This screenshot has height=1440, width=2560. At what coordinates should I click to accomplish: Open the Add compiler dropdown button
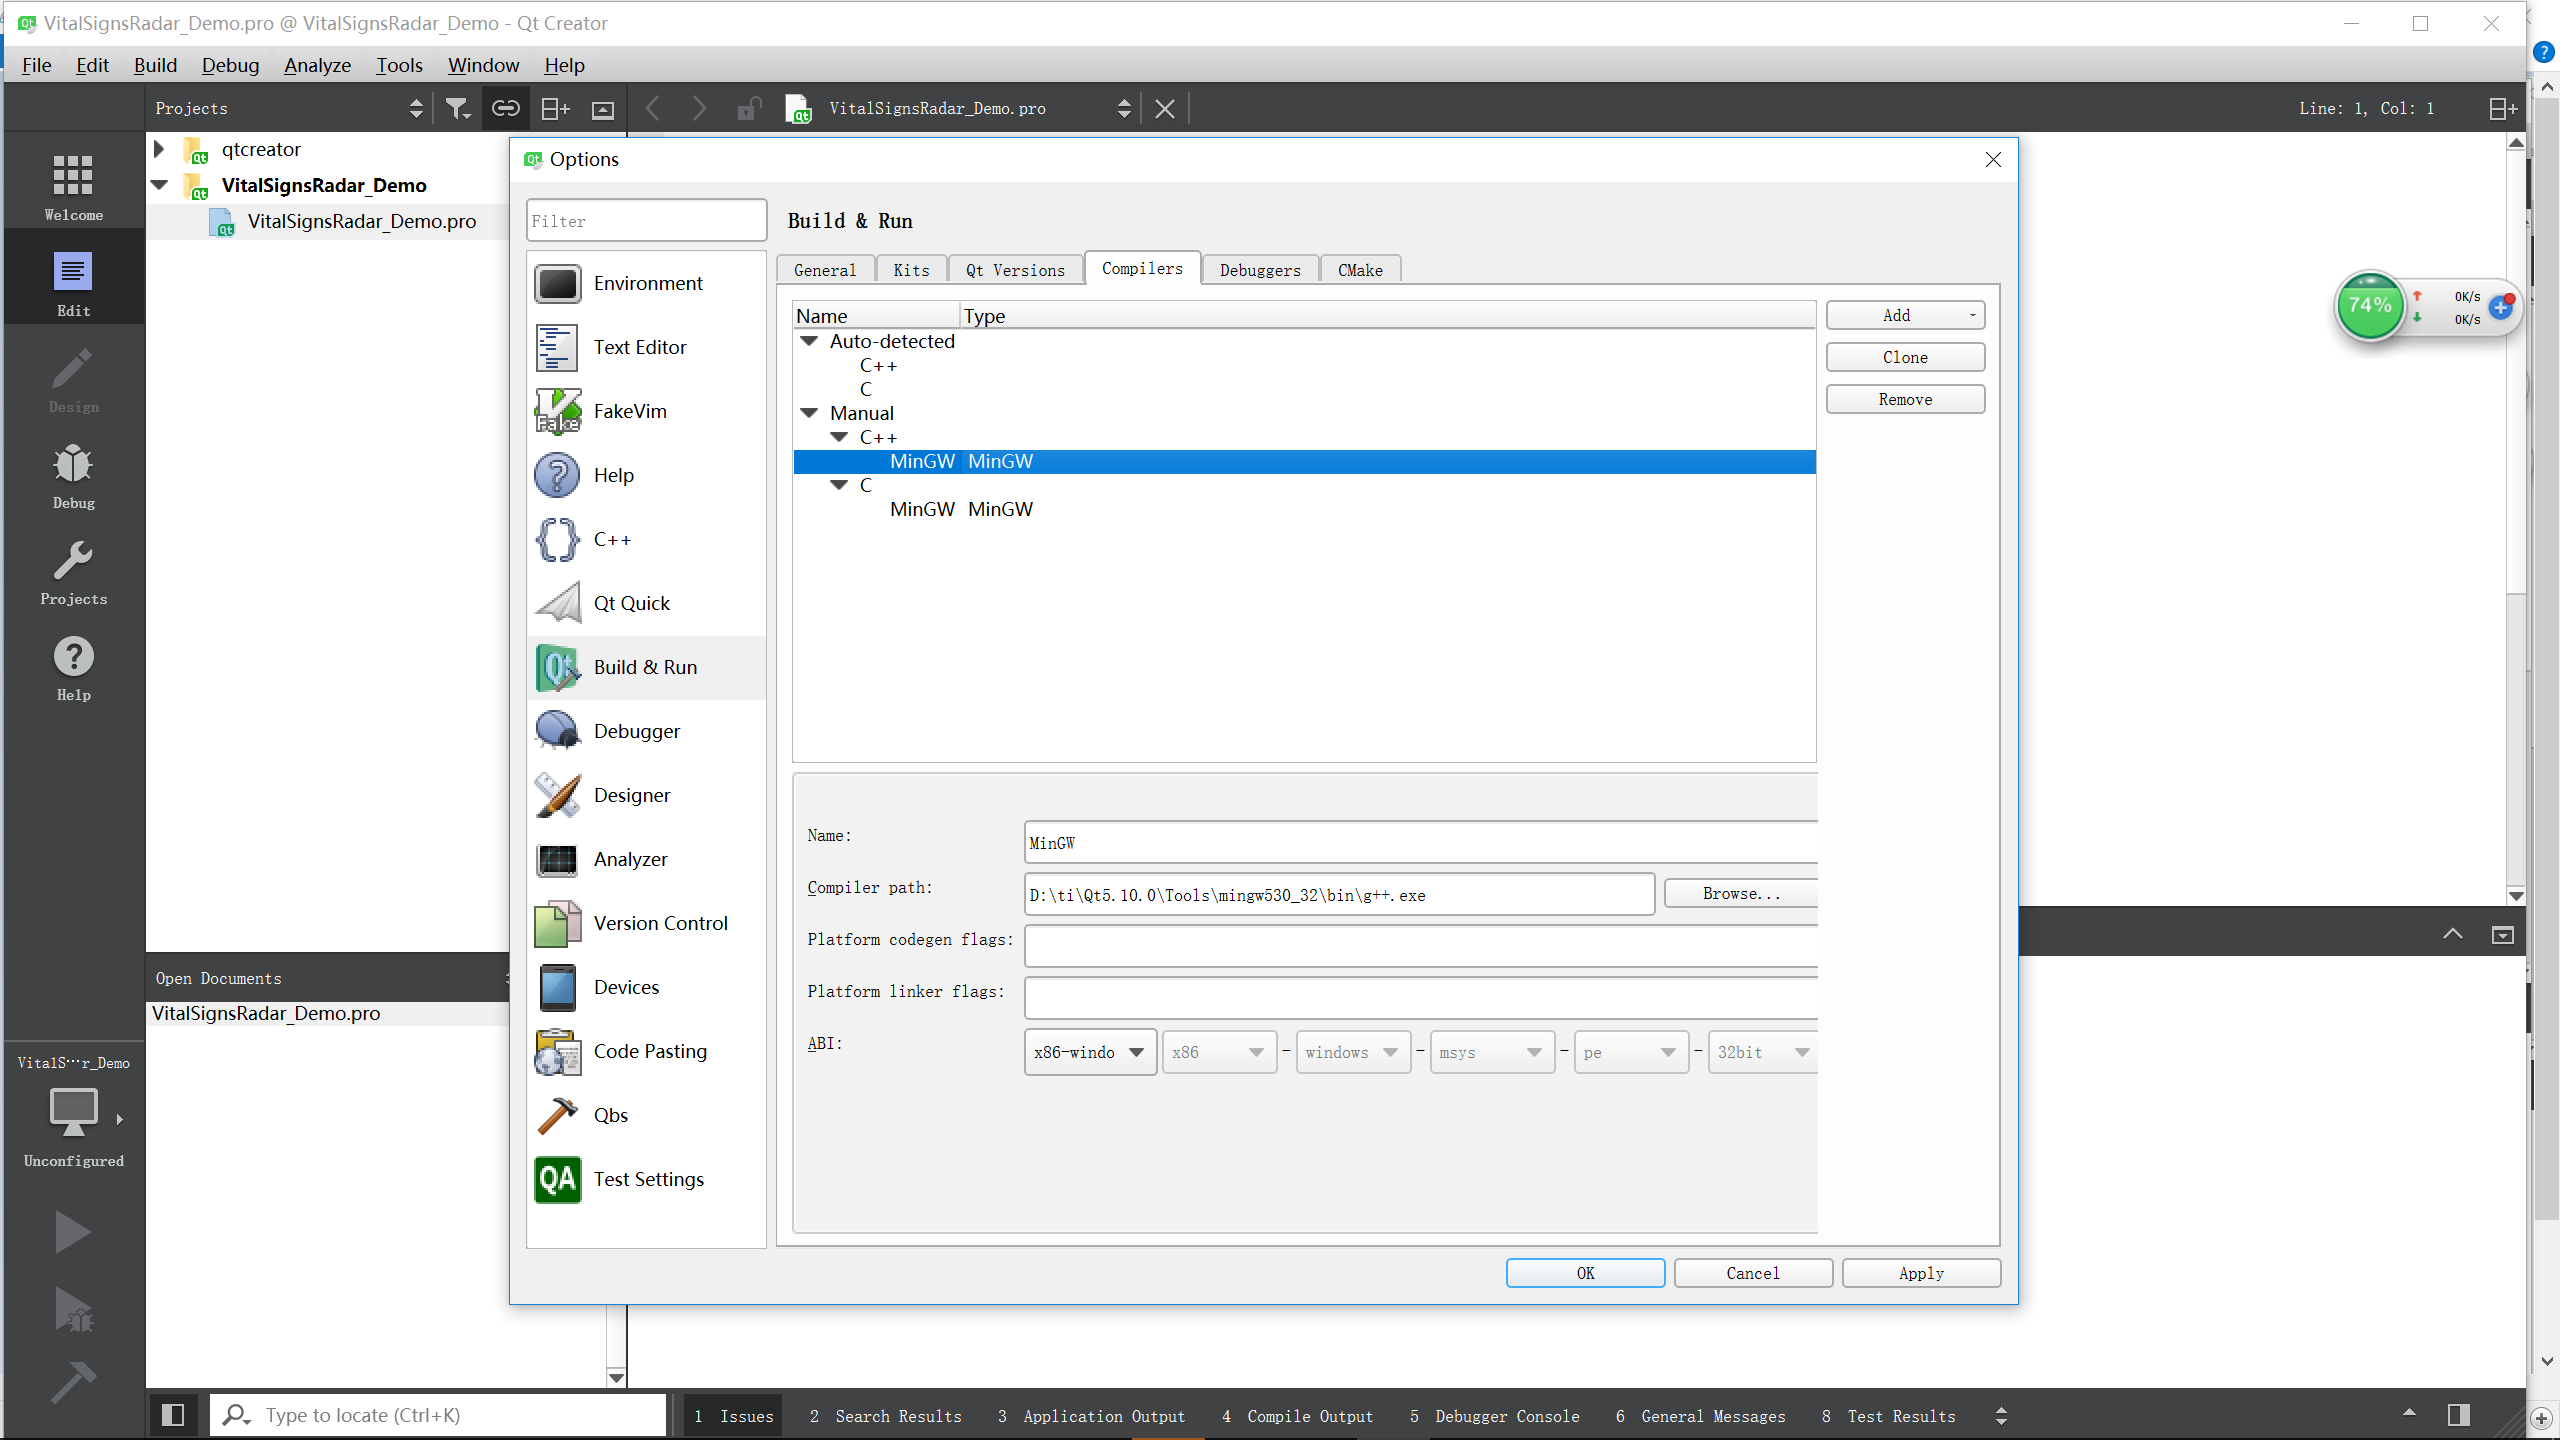[1905, 315]
